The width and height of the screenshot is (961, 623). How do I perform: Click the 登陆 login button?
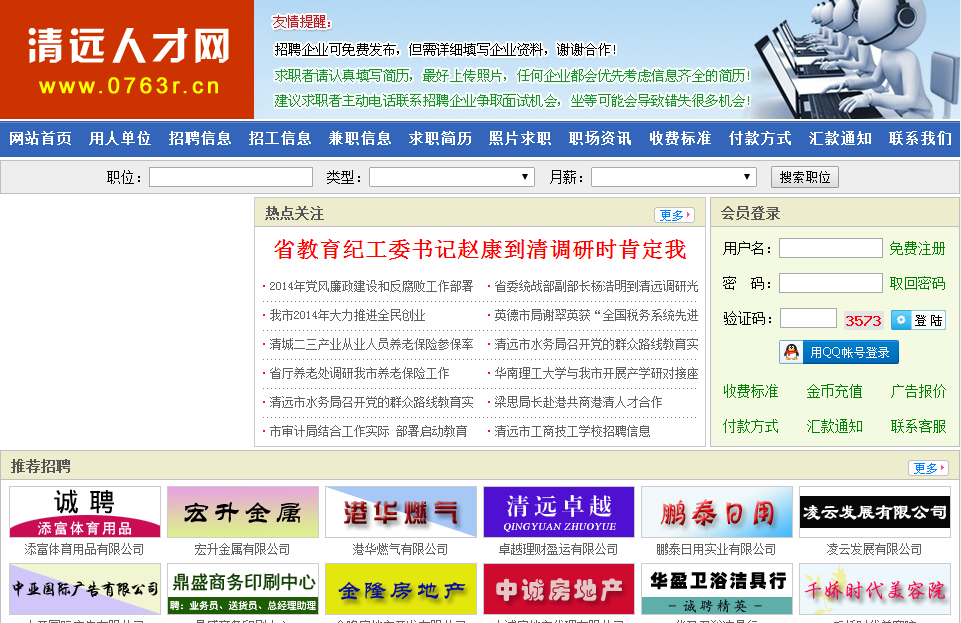tap(917, 320)
